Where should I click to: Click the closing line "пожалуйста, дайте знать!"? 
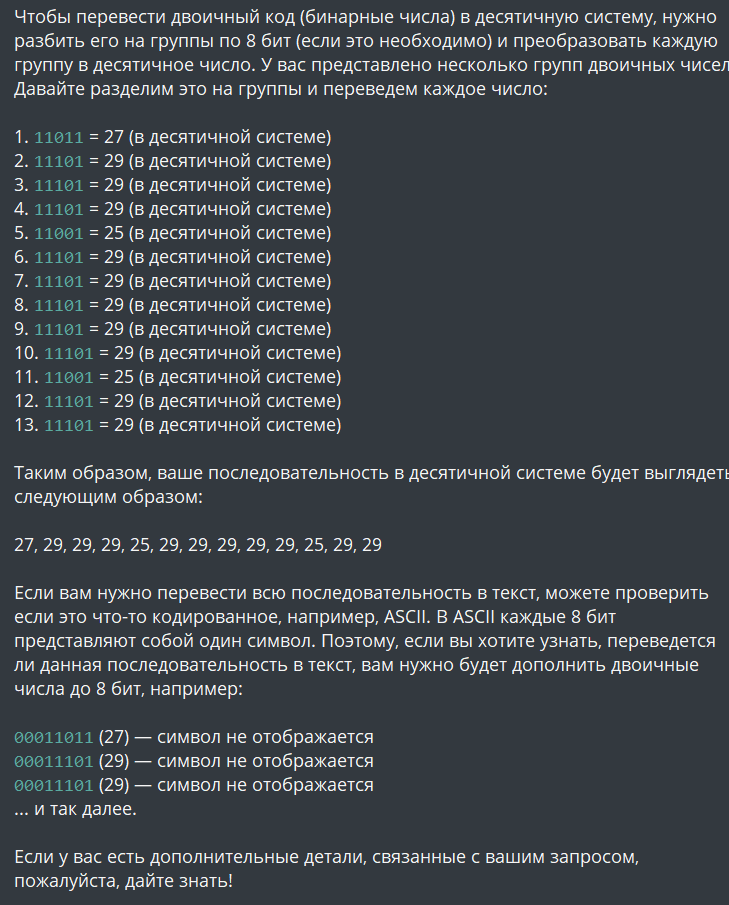[x=124, y=881]
